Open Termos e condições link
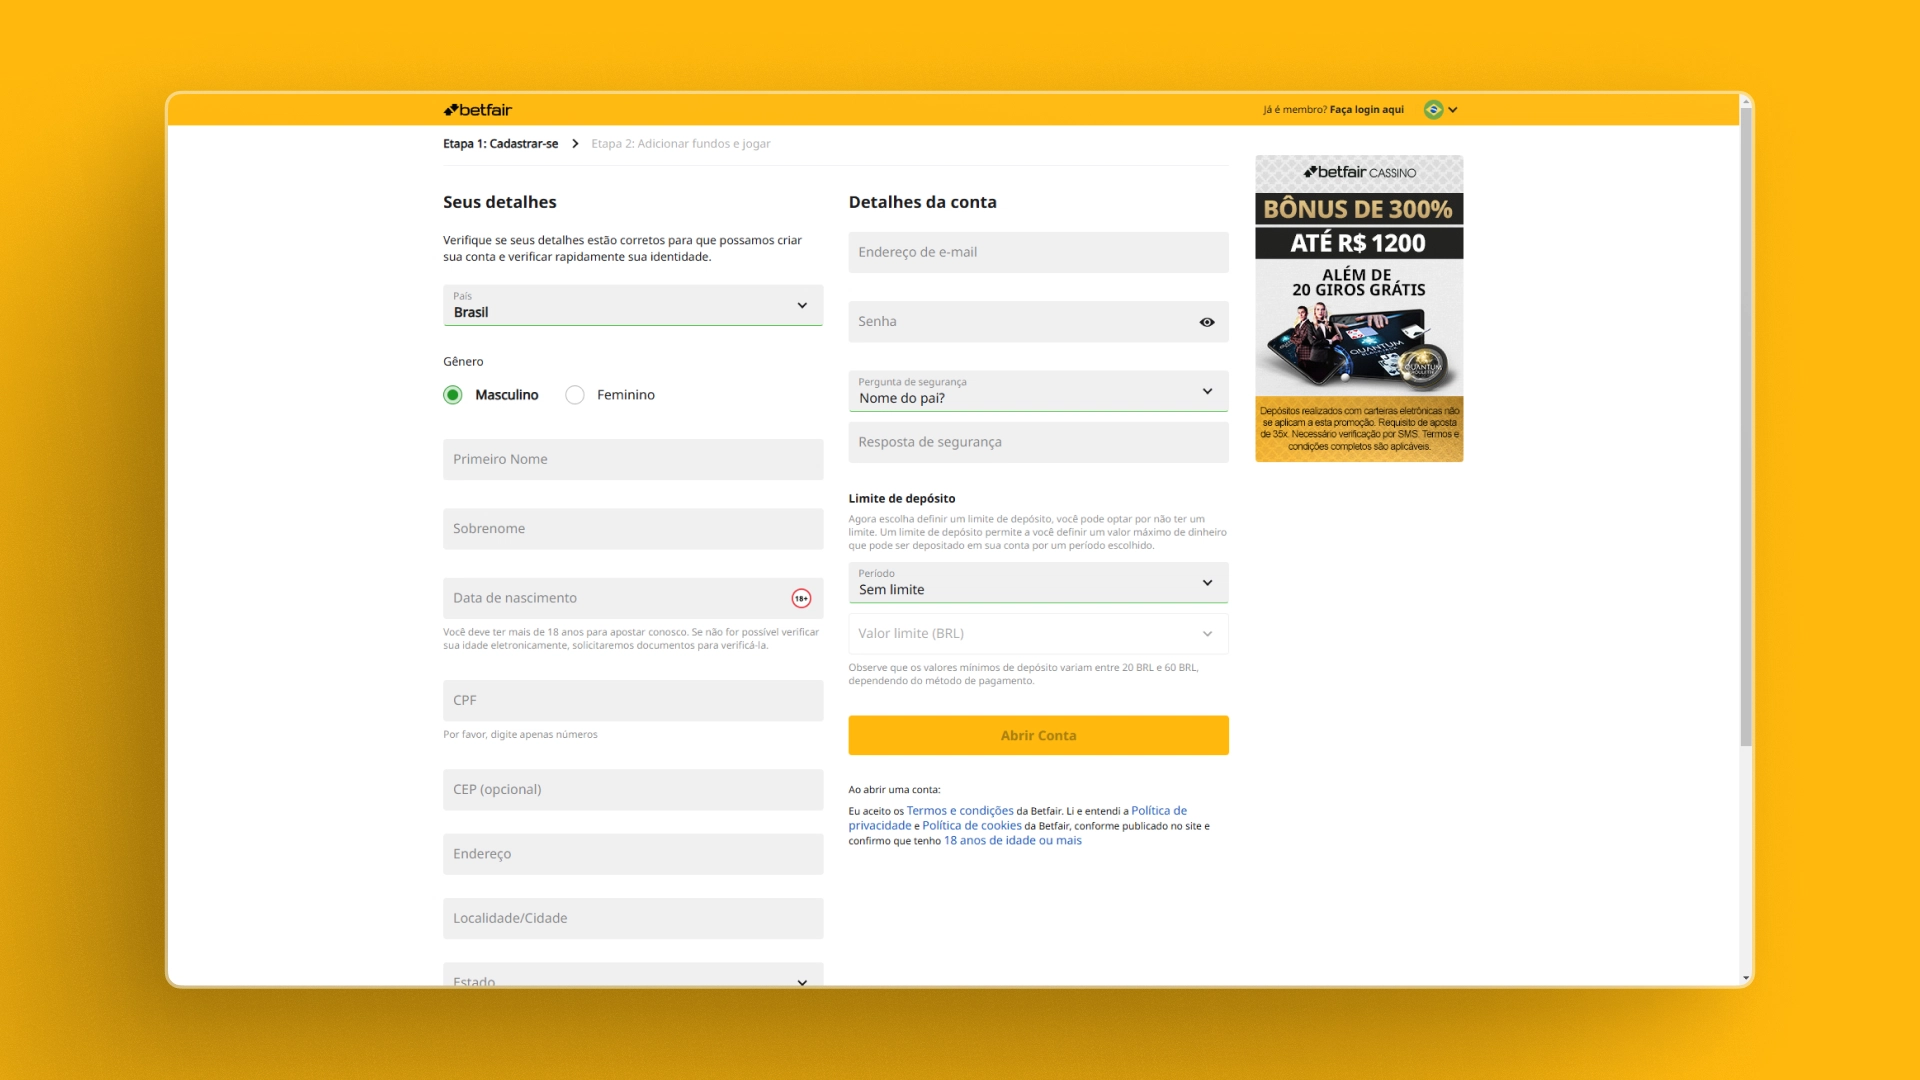This screenshot has width=1920, height=1080. click(x=959, y=811)
